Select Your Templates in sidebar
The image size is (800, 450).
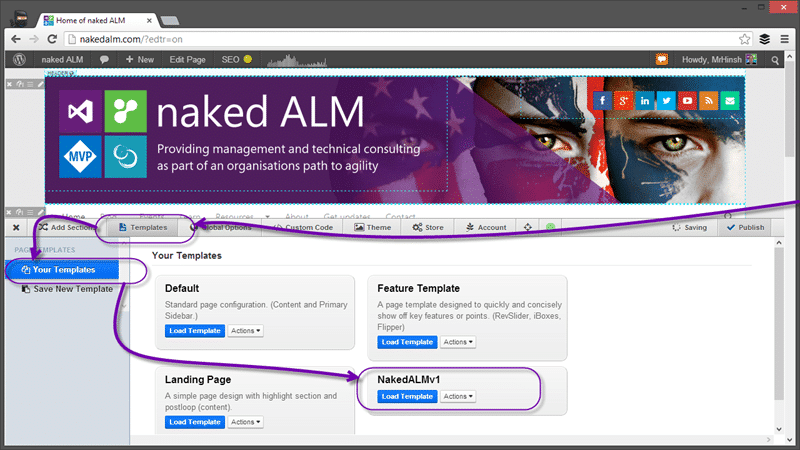62,269
